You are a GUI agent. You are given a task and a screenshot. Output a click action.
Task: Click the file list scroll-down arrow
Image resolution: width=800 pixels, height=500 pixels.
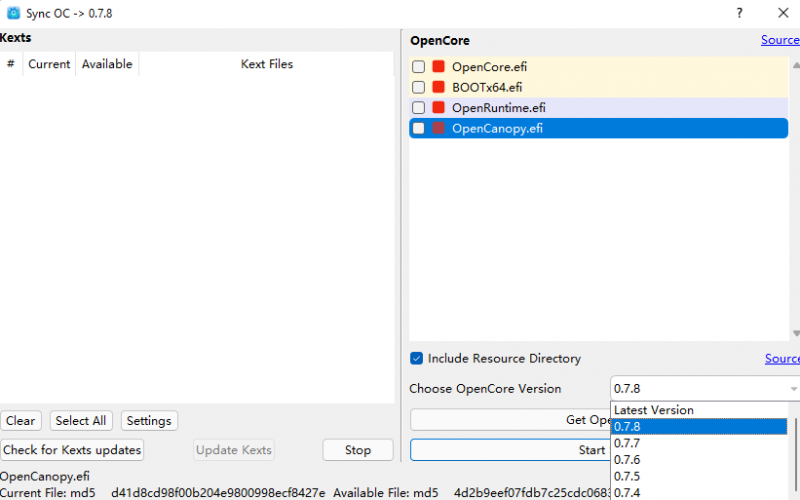pyautogui.click(x=796, y=333)
